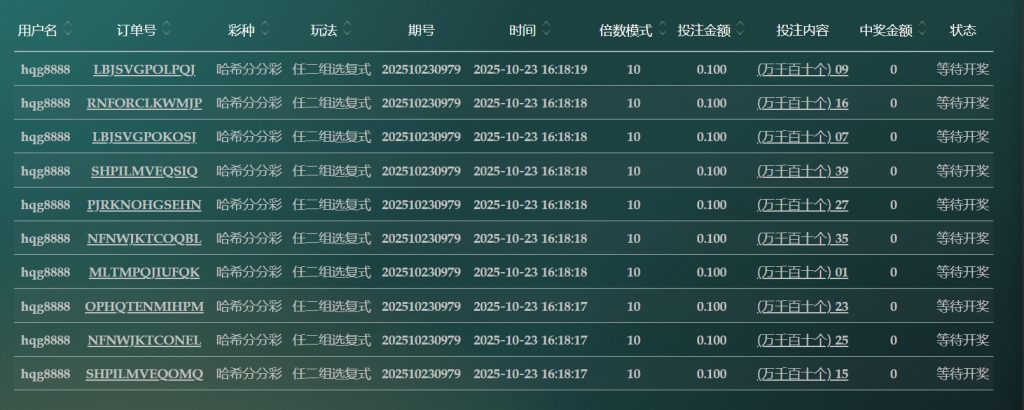Viewport: 1024px width, 410px height.
Task: Click bet content (万千百十个) 15
Action: (x=802, y=374)
